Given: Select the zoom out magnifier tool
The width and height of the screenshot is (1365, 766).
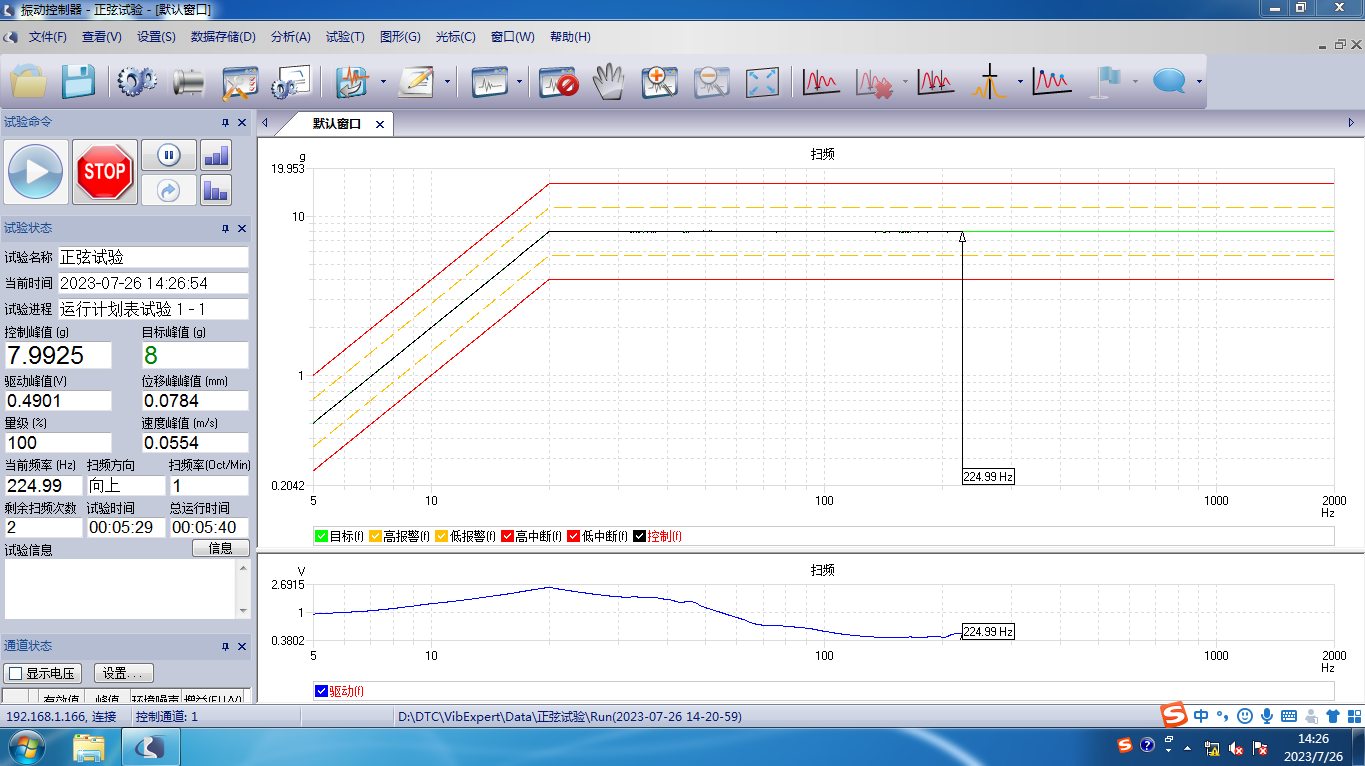Looking at the screenshot, I should (x=711, y=81).
